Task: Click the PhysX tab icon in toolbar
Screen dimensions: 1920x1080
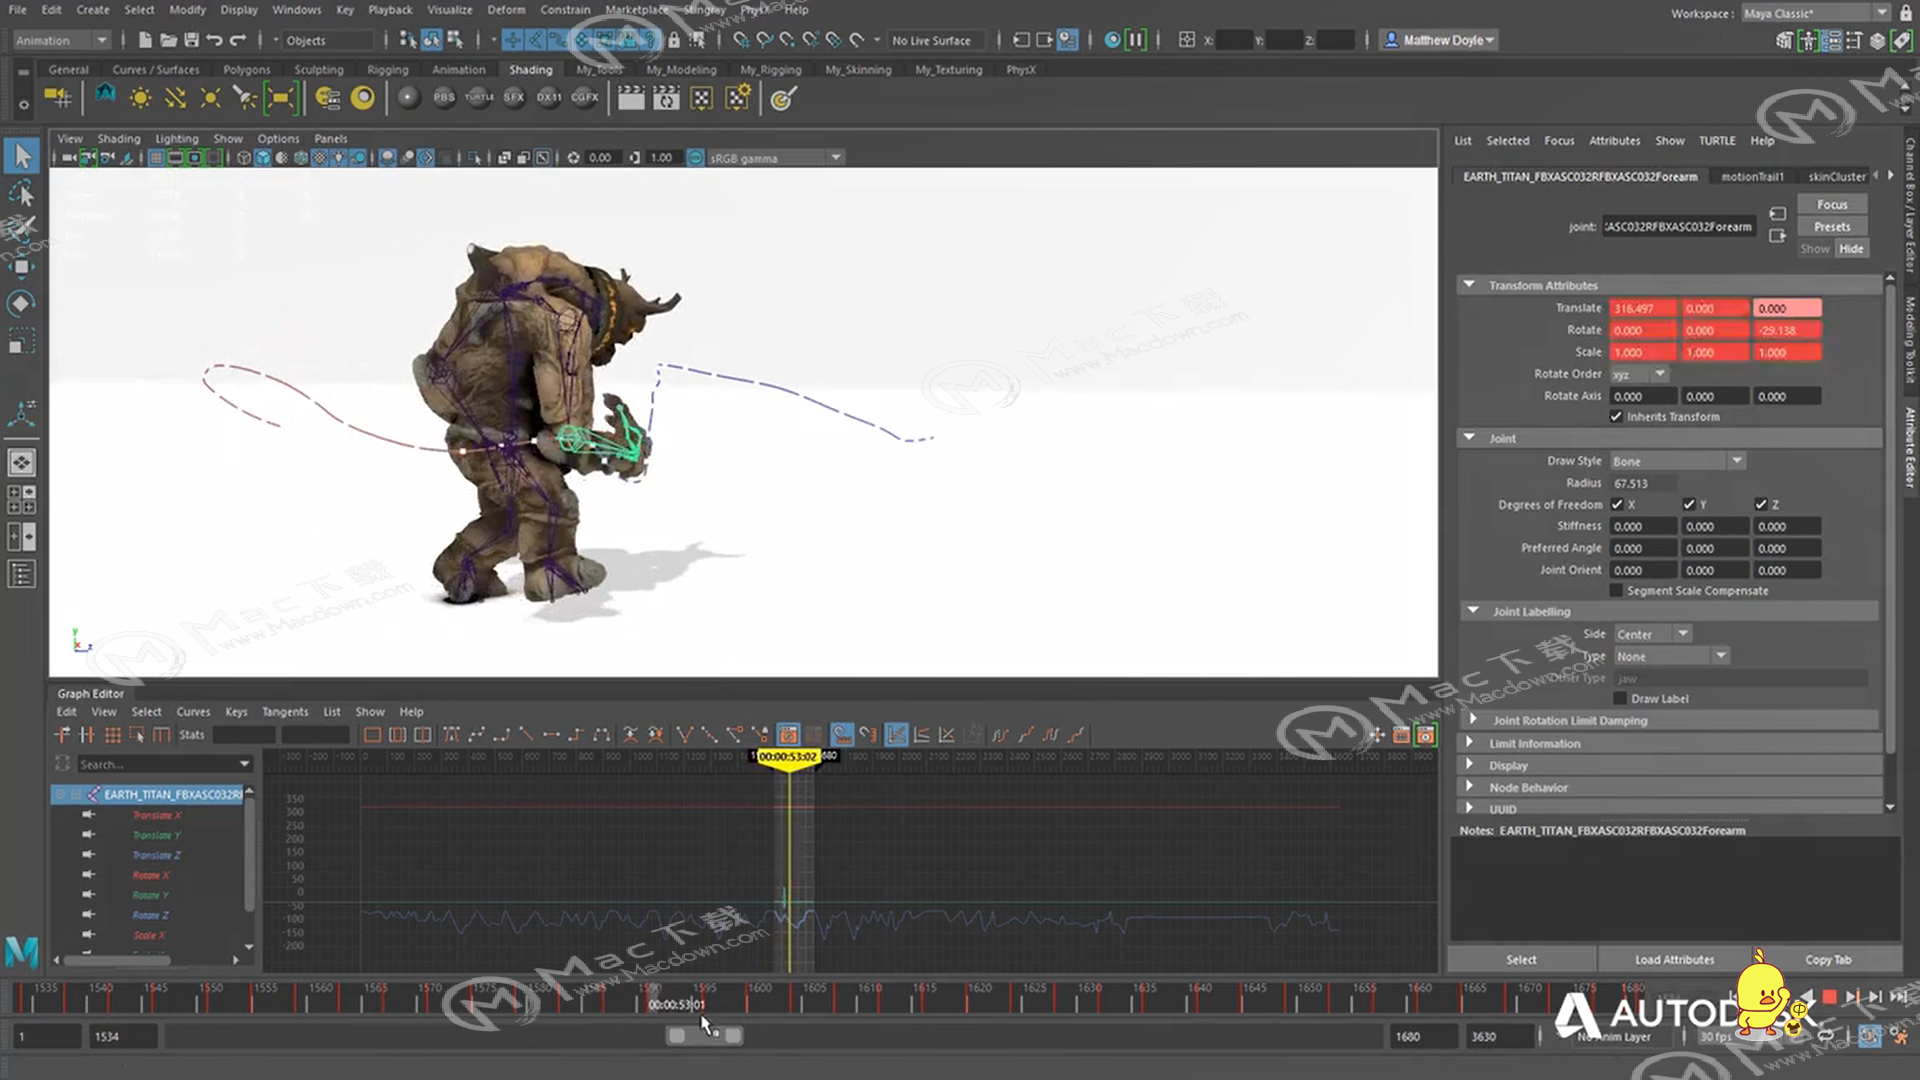Action: (1021, 69)
